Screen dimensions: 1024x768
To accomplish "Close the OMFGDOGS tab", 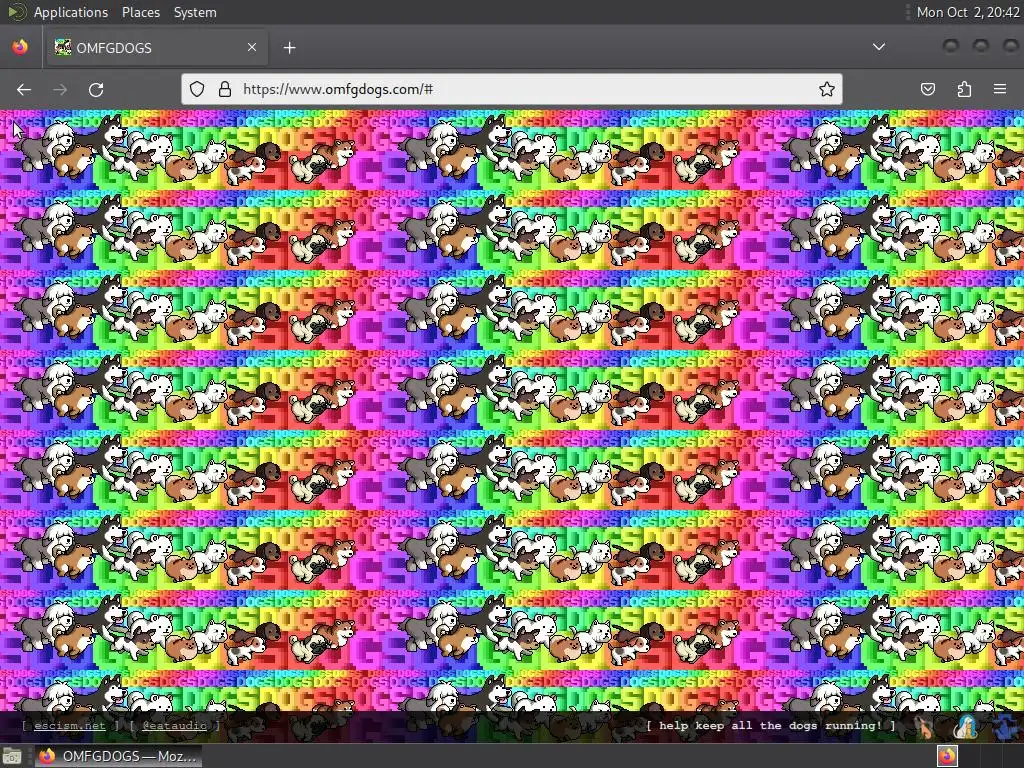I will (252, 47).
